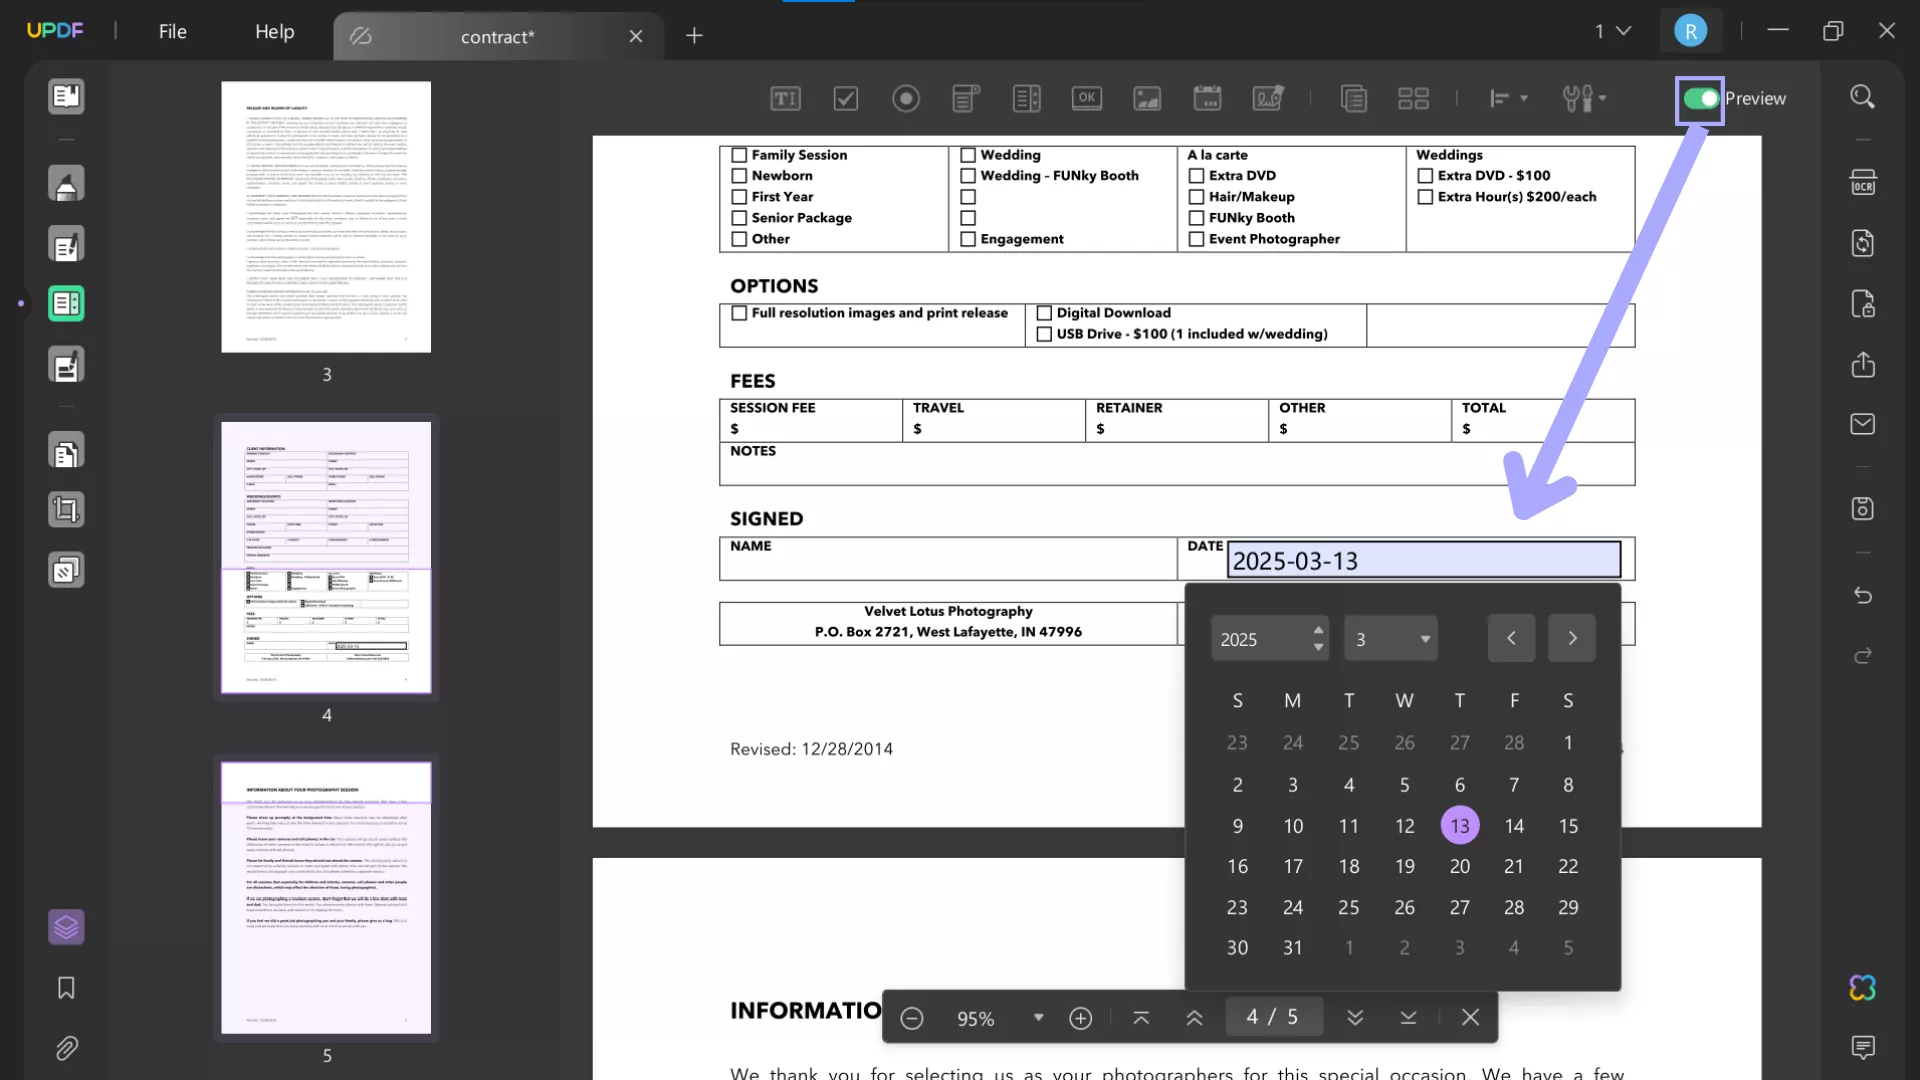
Task: Zoom out with the minus button
Action: pyautogui.click(x=911, y=1018)
